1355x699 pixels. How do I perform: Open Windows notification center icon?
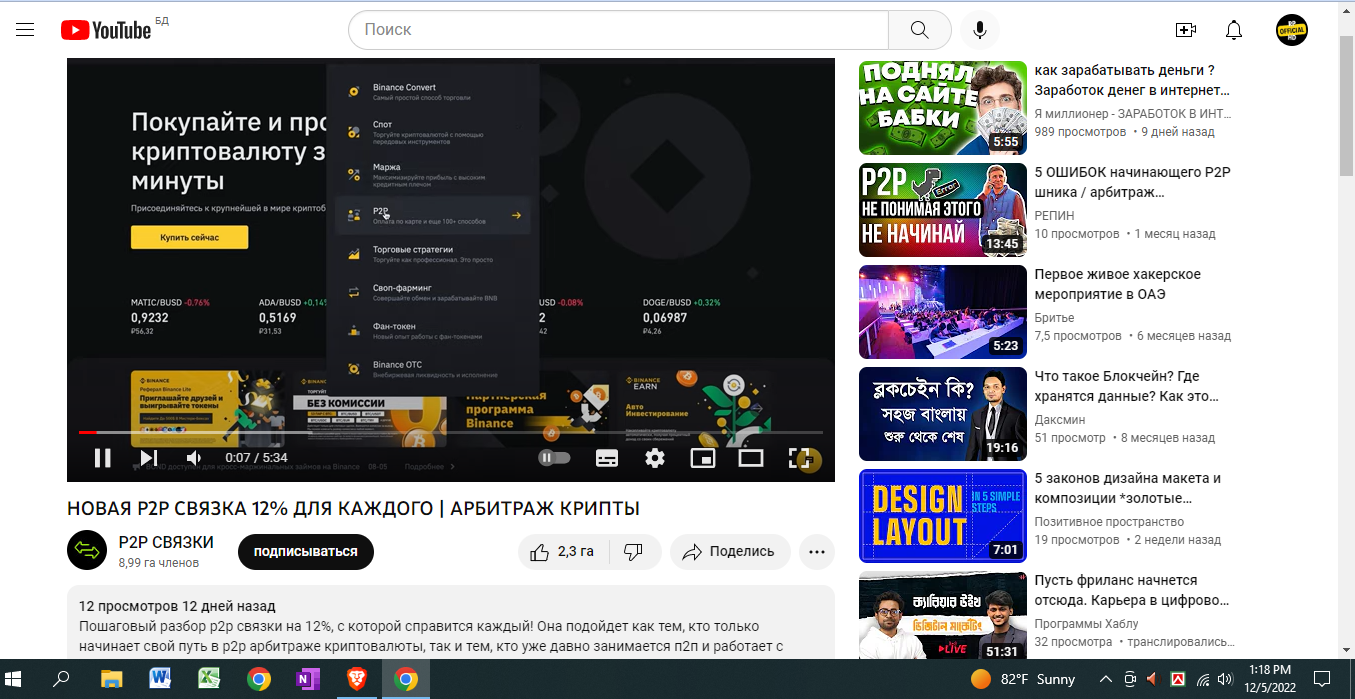tap(1322, 679)
